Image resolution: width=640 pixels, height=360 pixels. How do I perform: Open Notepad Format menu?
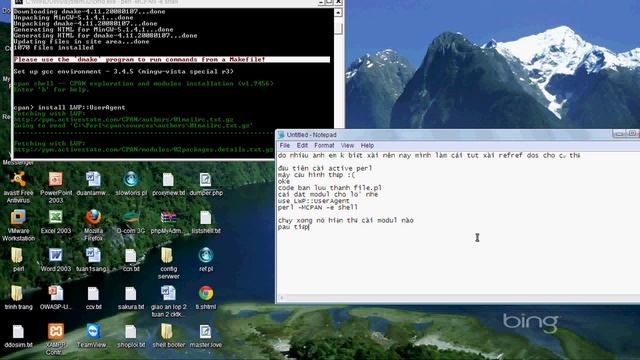pyautogui.click(x=324, y=145)
